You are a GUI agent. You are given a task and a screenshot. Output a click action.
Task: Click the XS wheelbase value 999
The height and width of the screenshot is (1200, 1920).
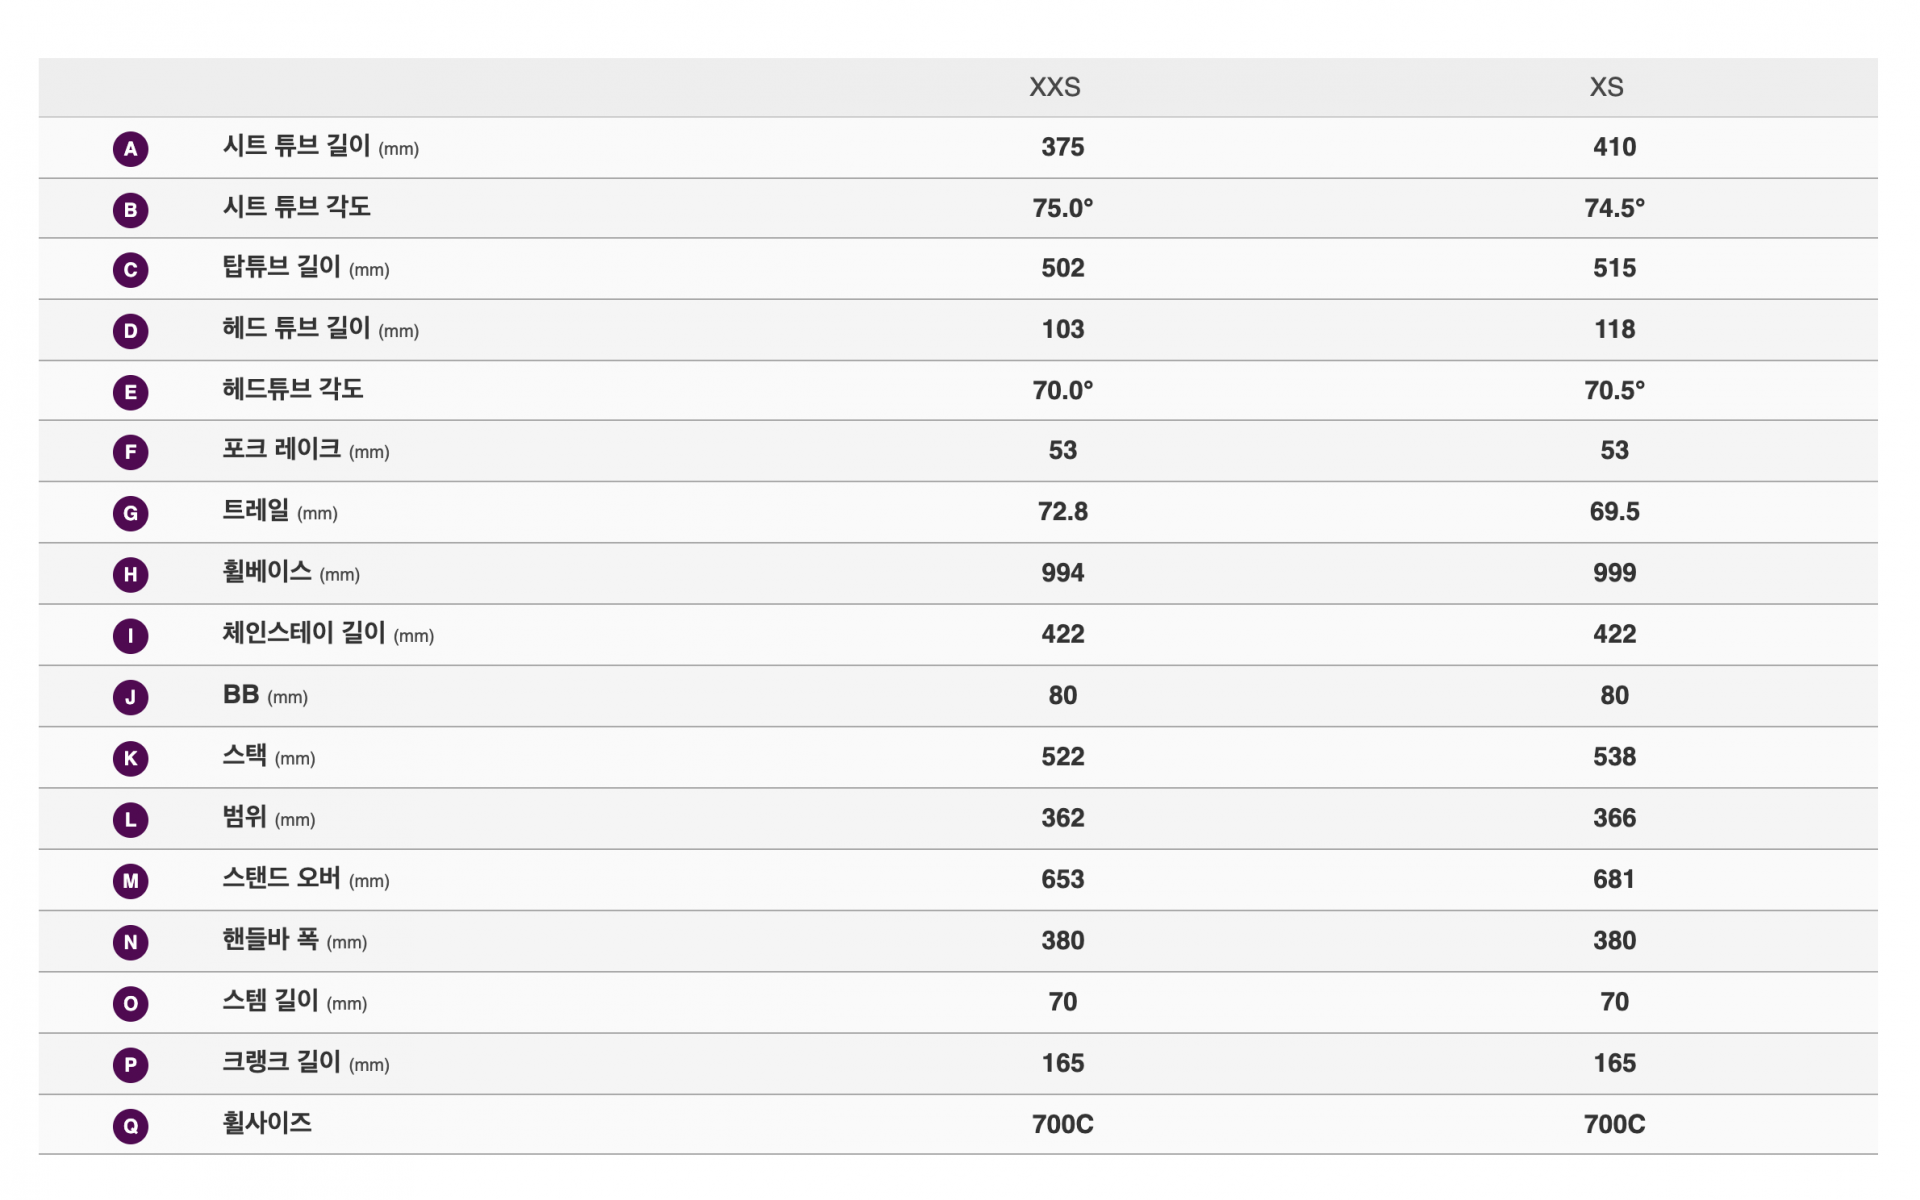coord(1614,573)
